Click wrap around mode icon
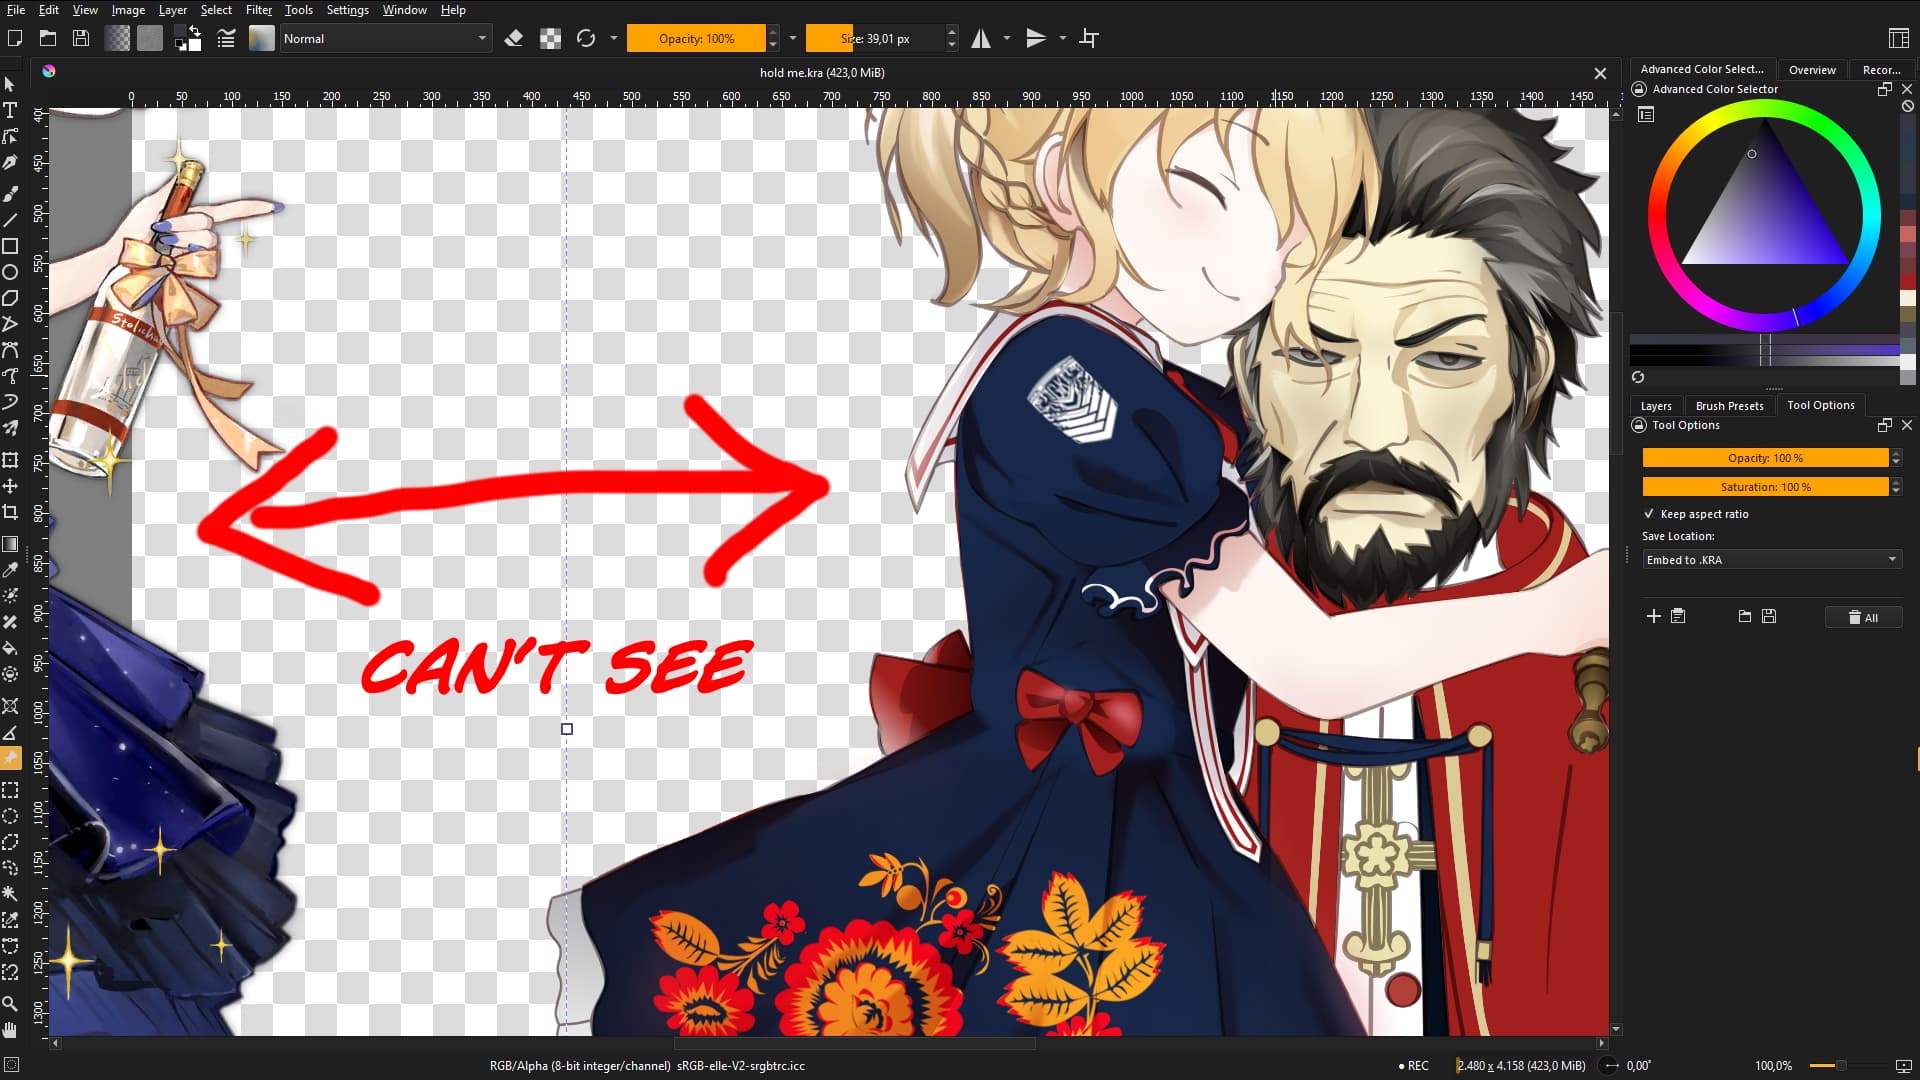 click(x=1089, y=39)
